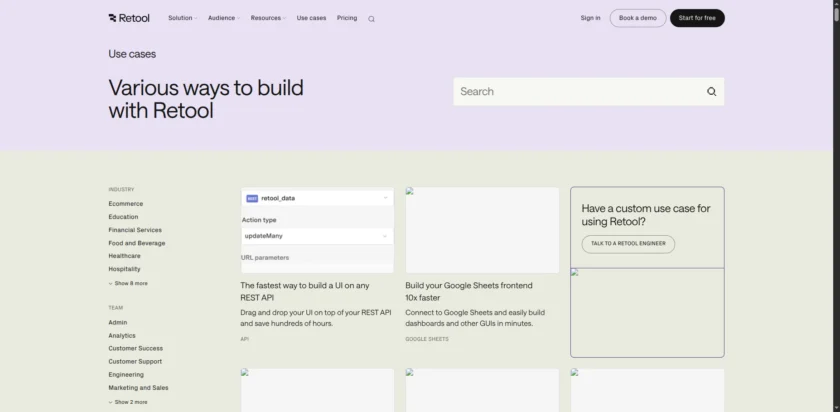Open retool_data resource dropdown in card

click(317, 198)
